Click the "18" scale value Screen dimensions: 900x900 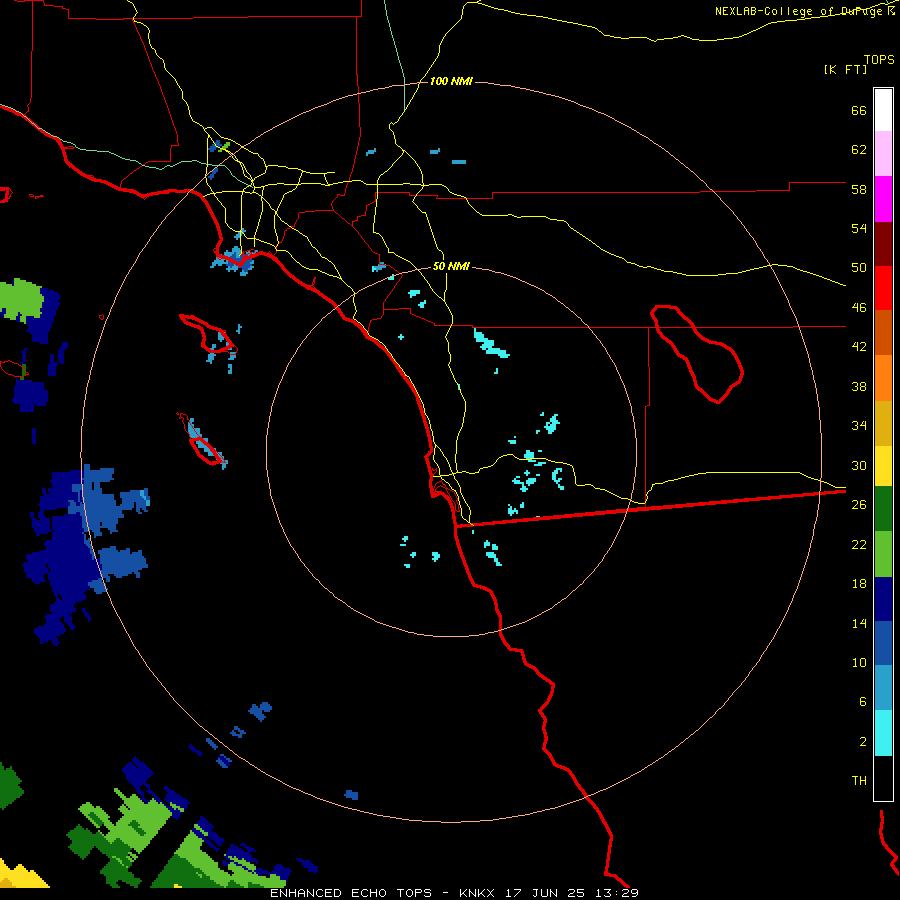859,584
